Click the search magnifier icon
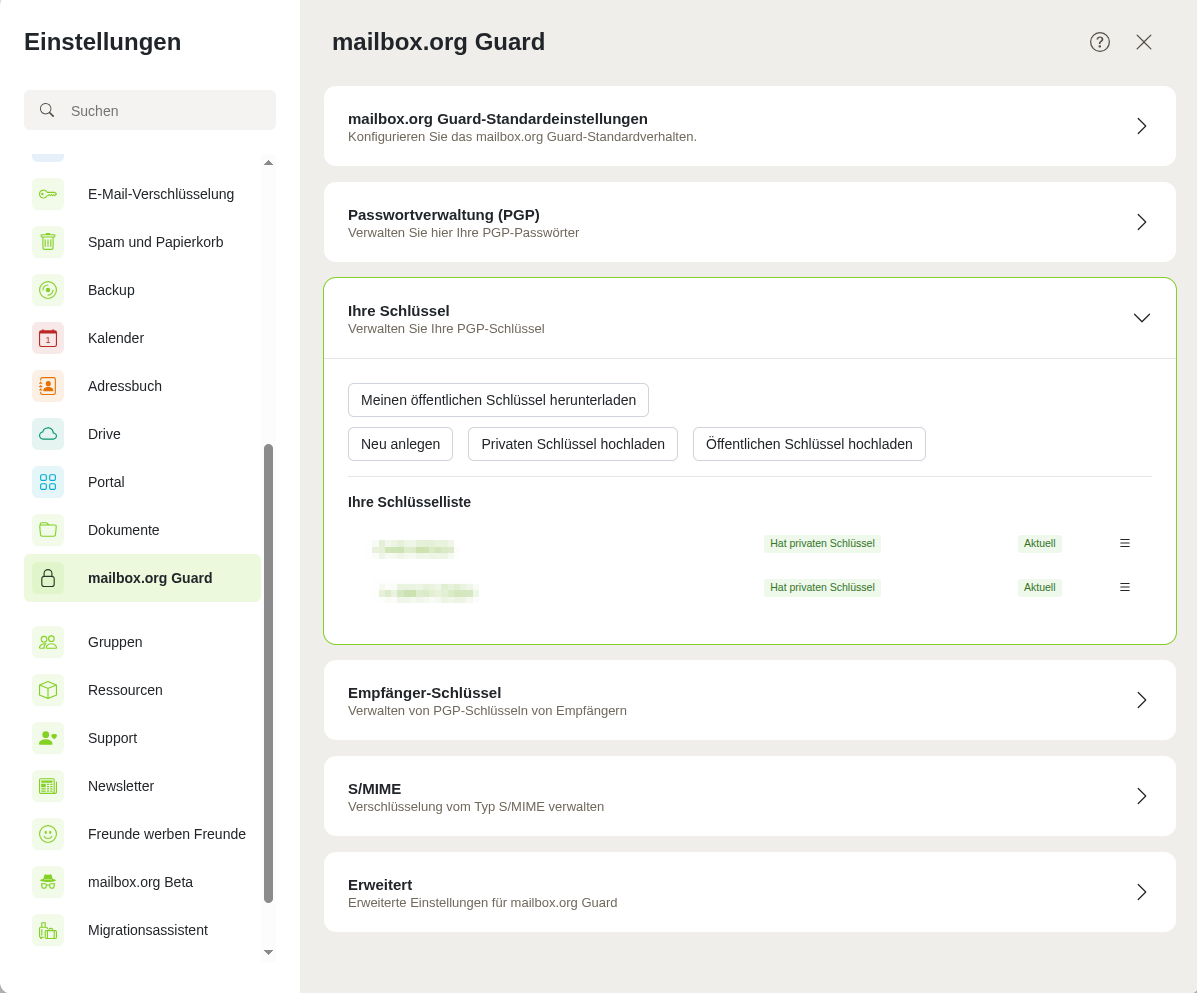Viewport: 1197px width, 993px height. click(x=47, y=111)
